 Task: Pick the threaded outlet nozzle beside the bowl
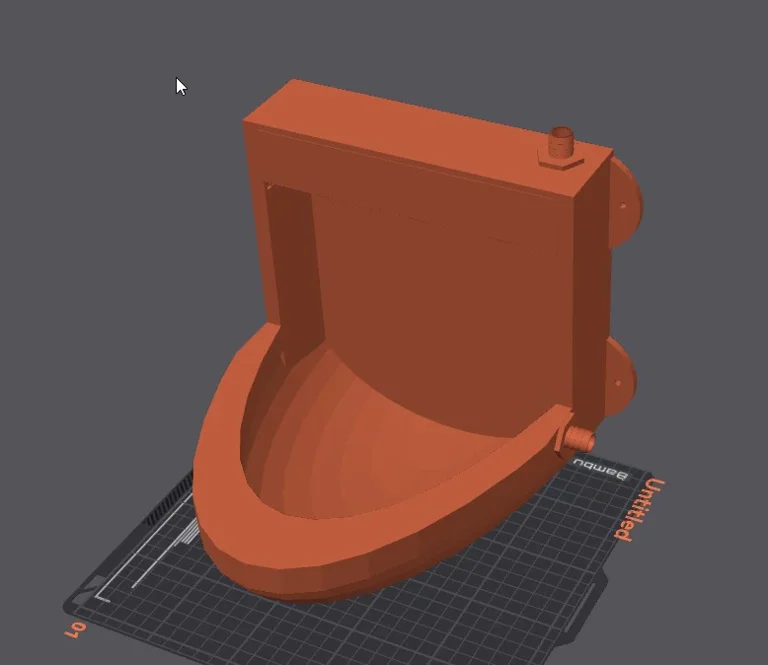click(x=579, y=440)
